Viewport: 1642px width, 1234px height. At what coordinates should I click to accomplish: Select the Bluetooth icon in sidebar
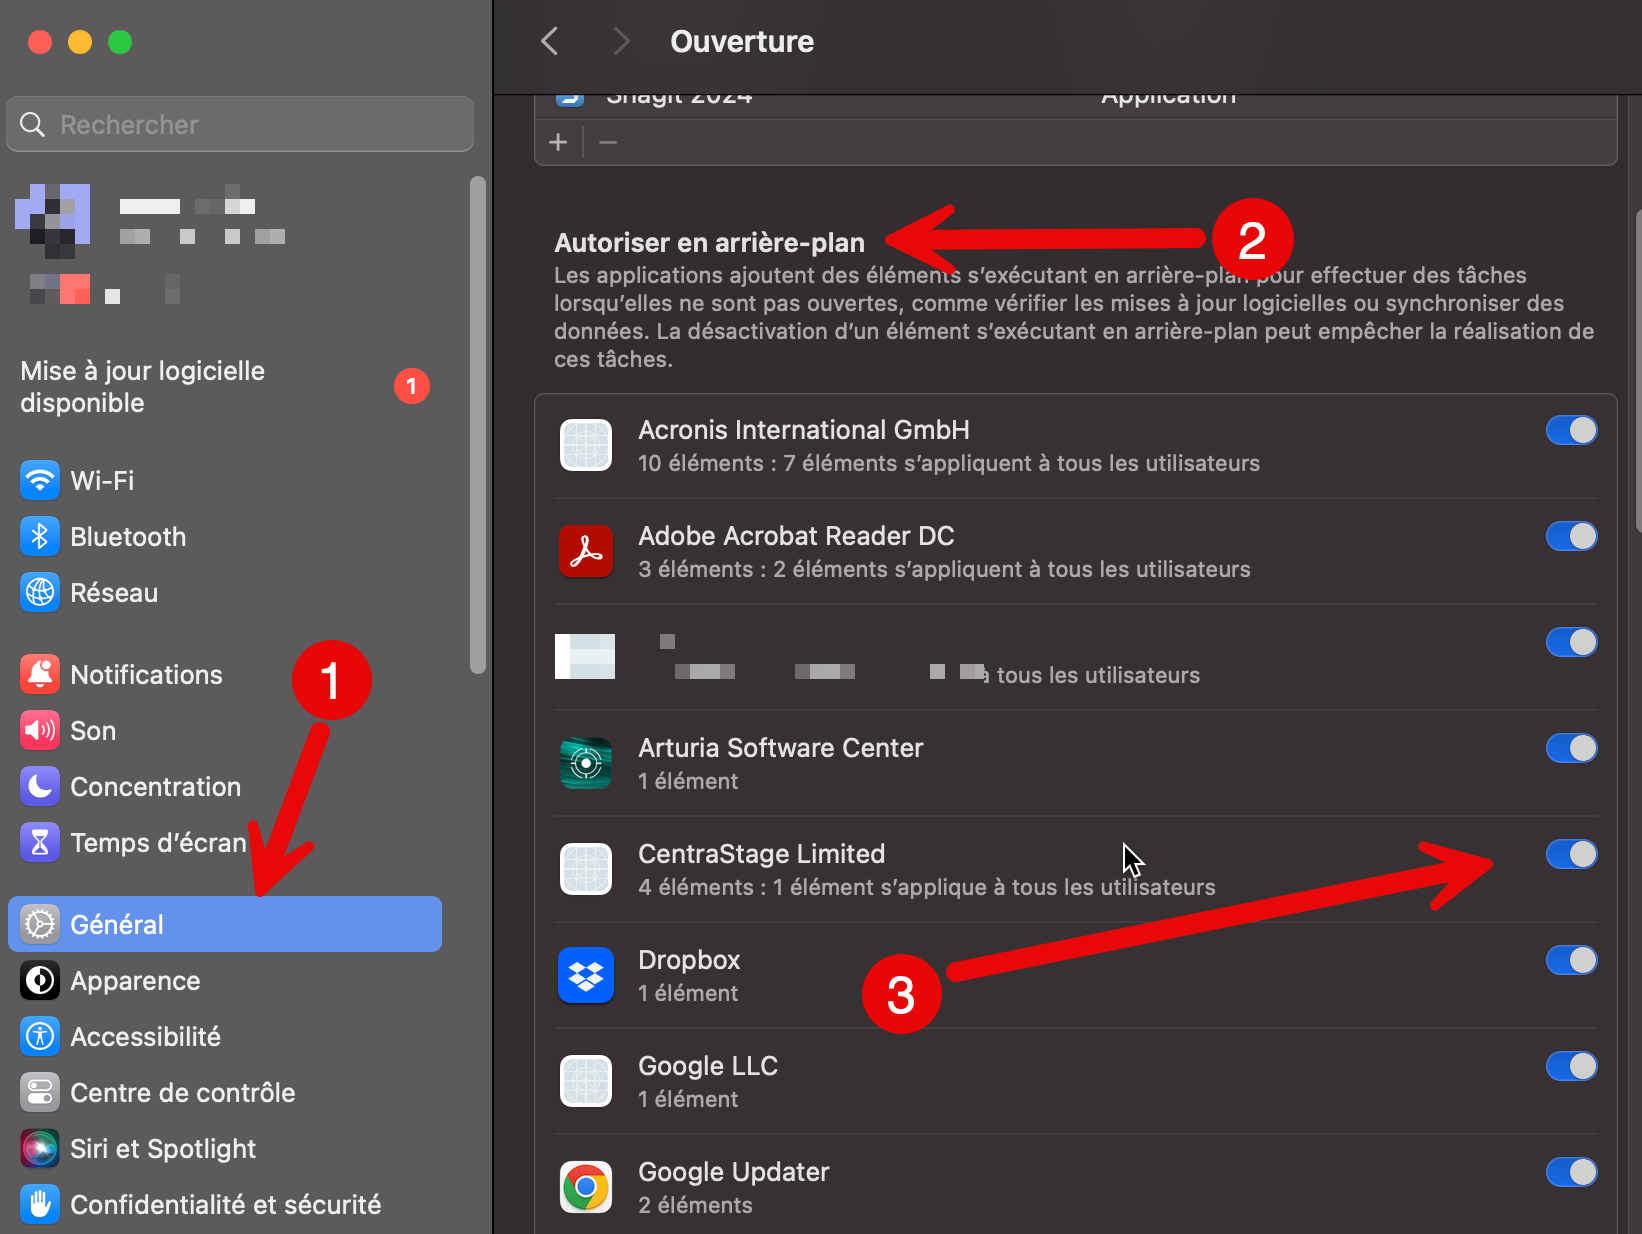[x=40, y=537]
